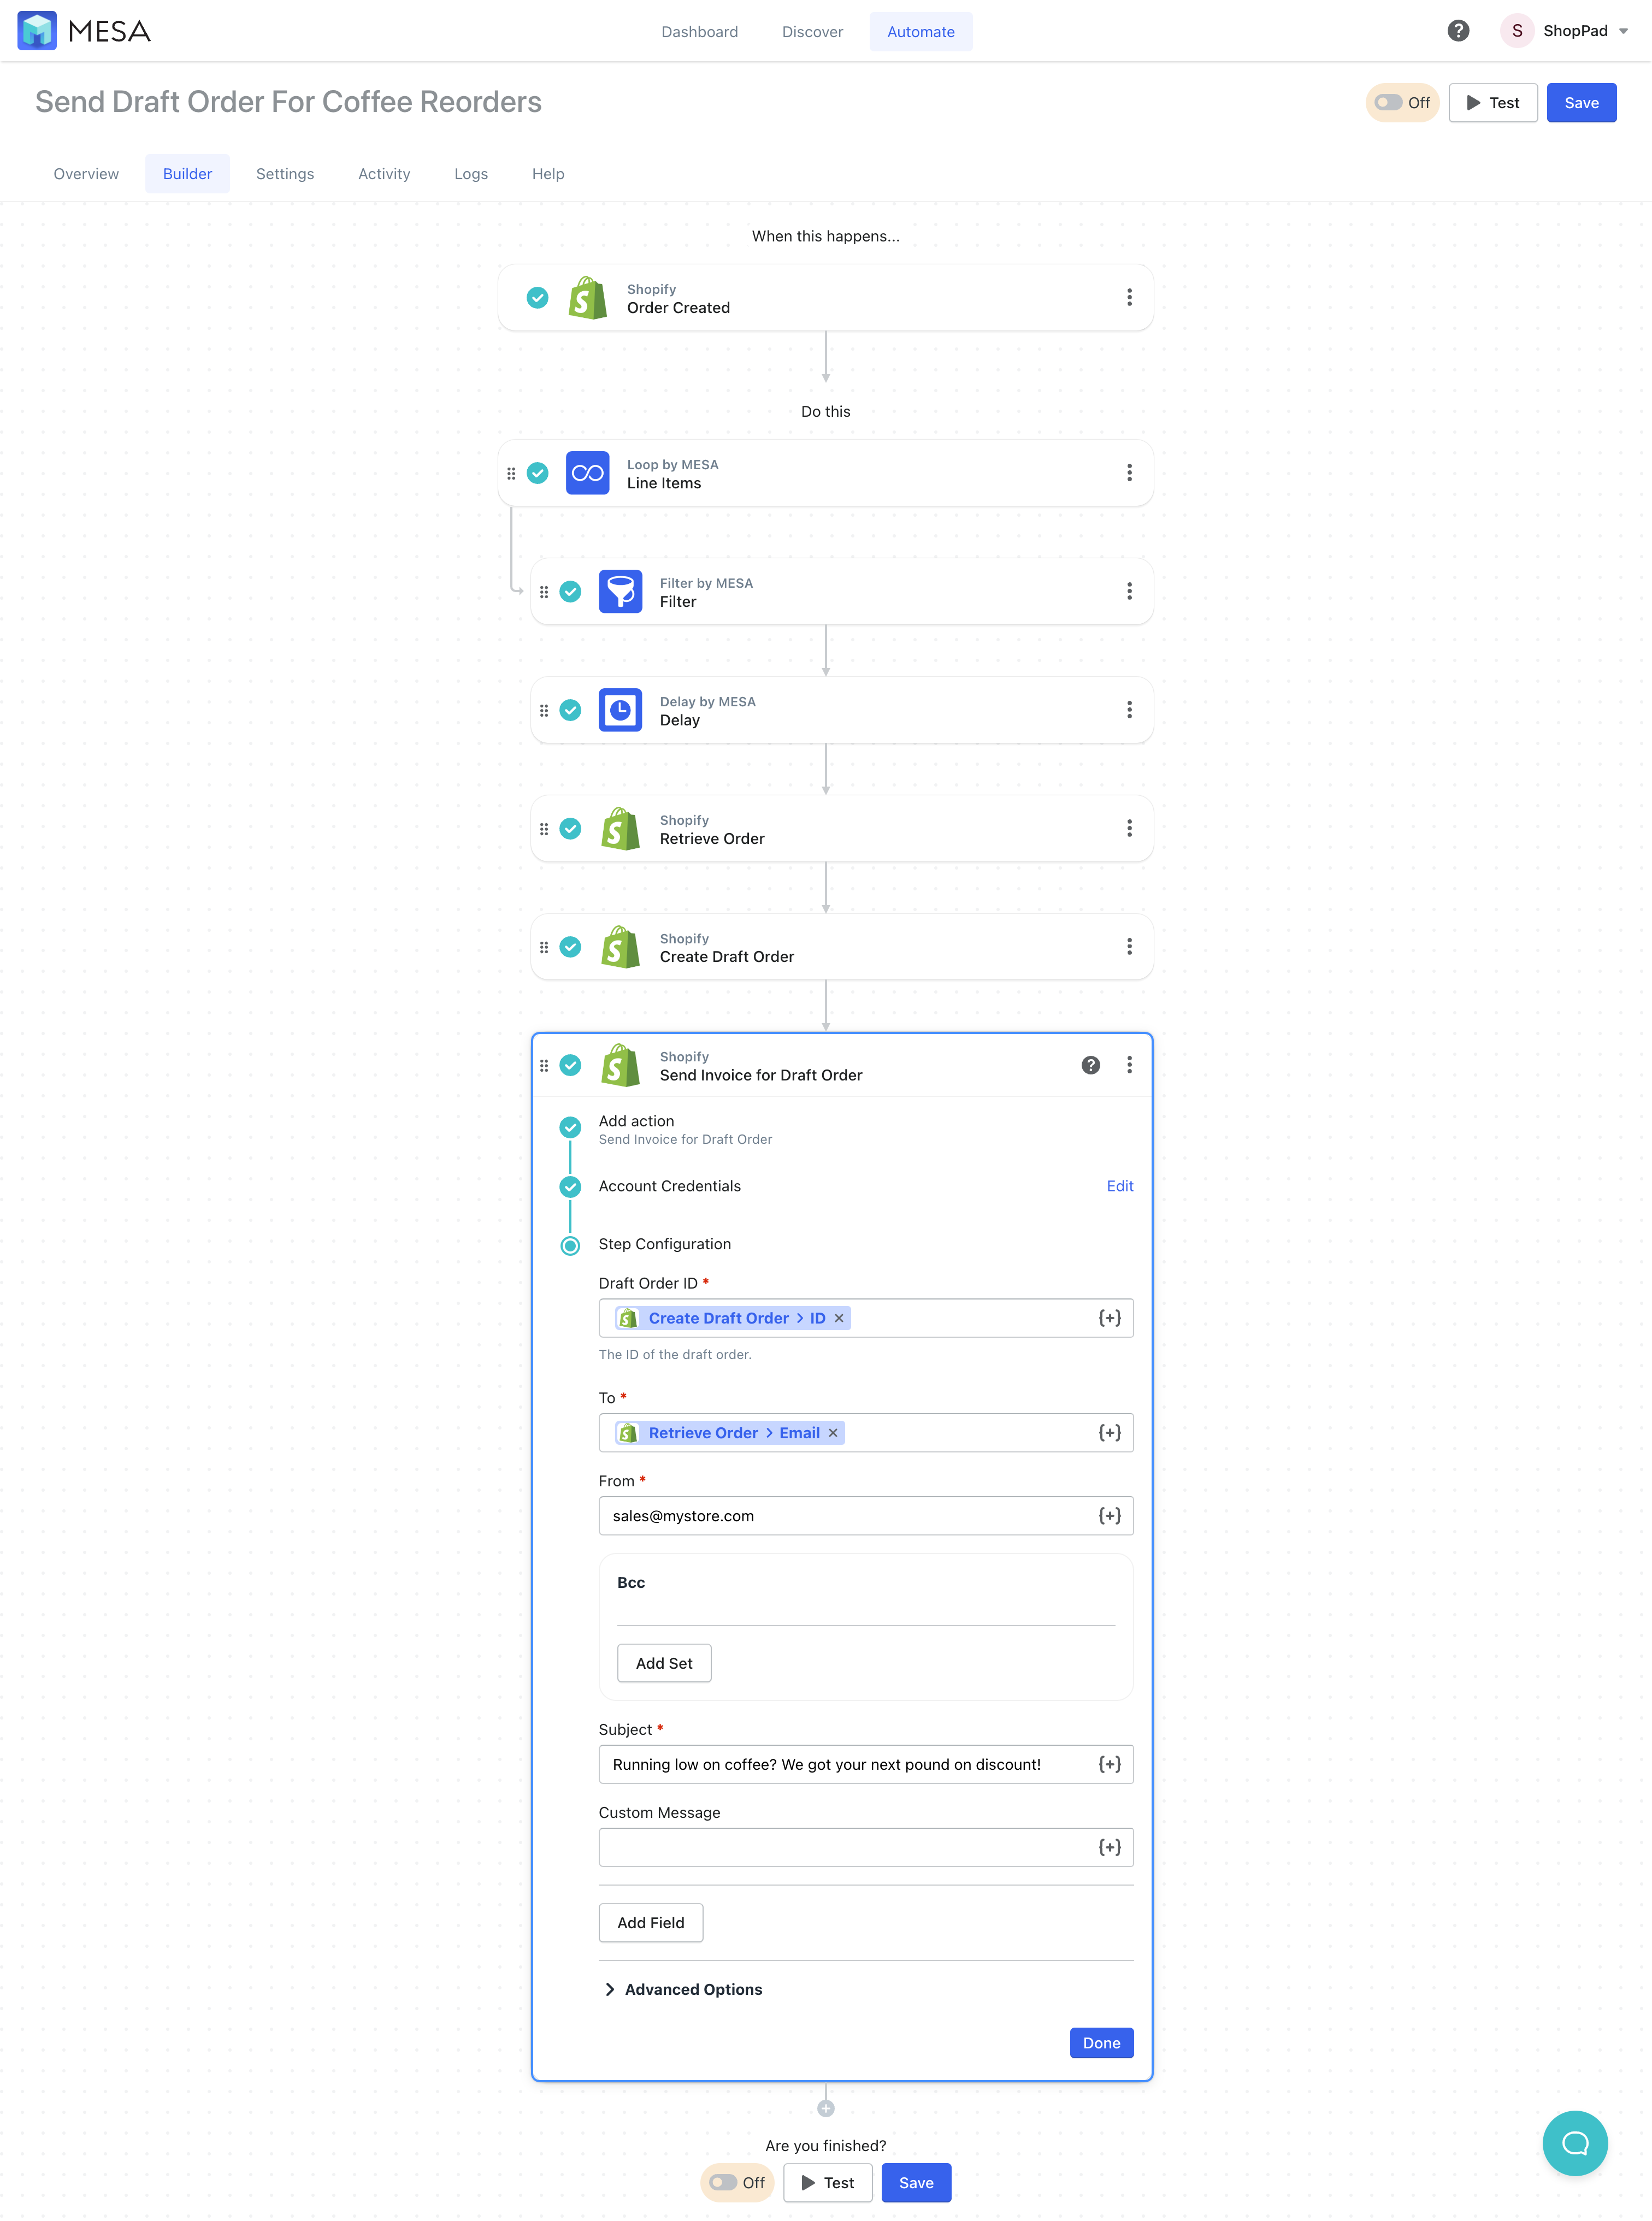
Task: Click the Filter by MESA funnel icon
Action: (620, 591)
